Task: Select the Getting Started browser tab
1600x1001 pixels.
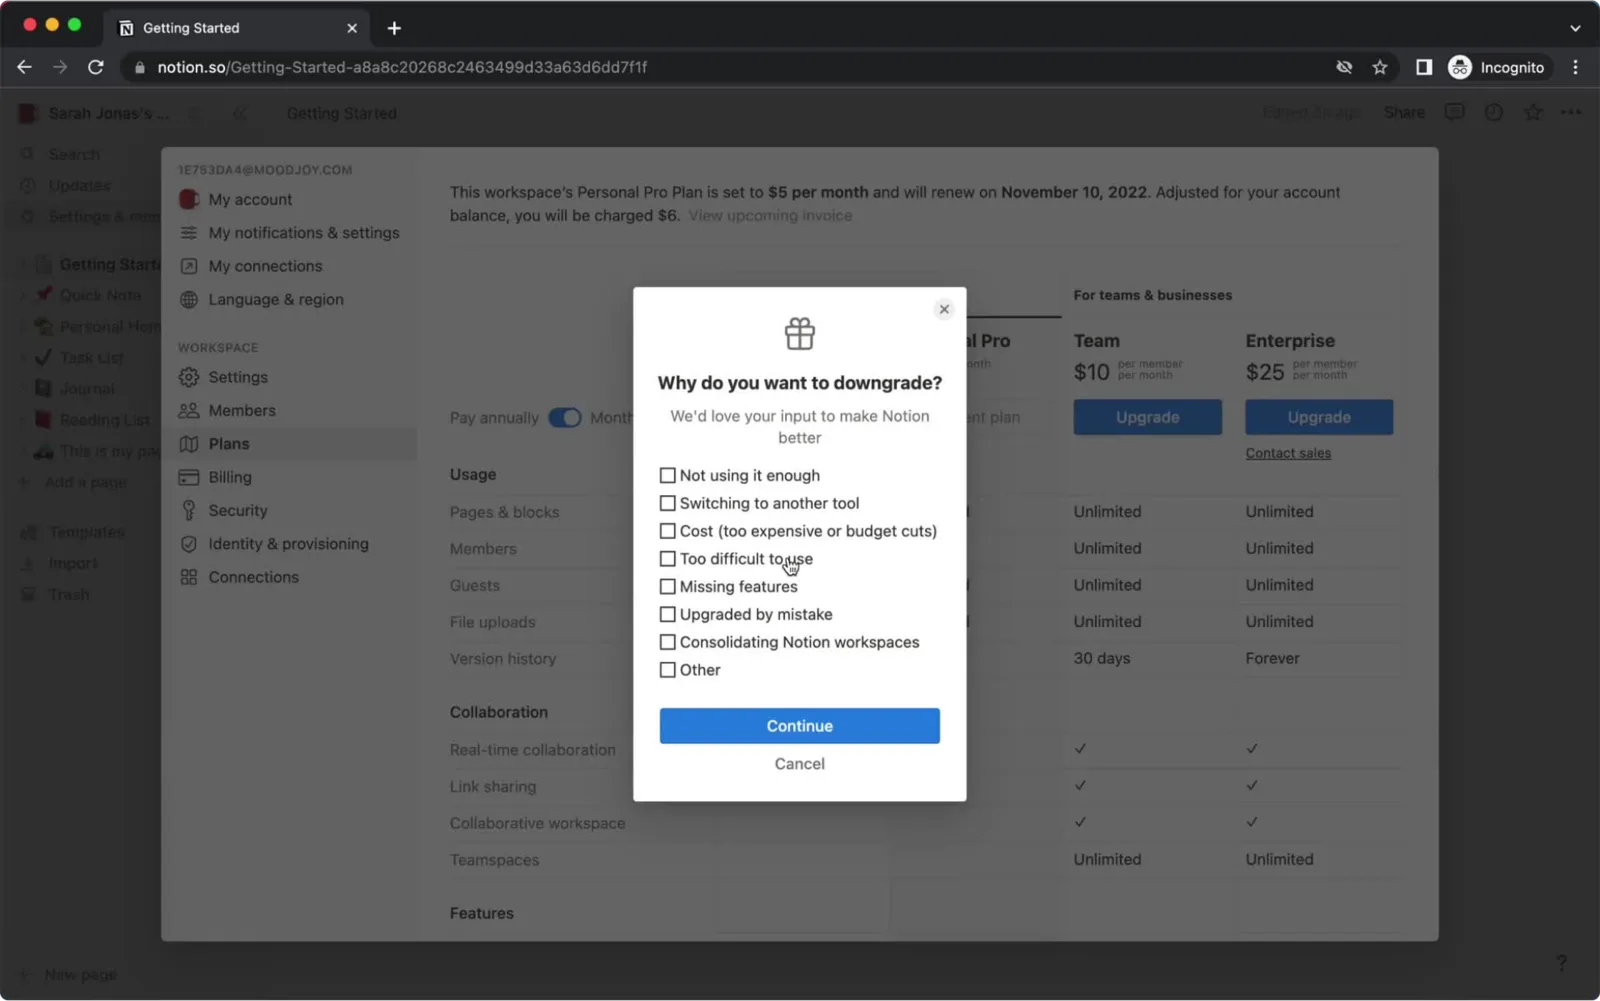Action: [236, 28]
